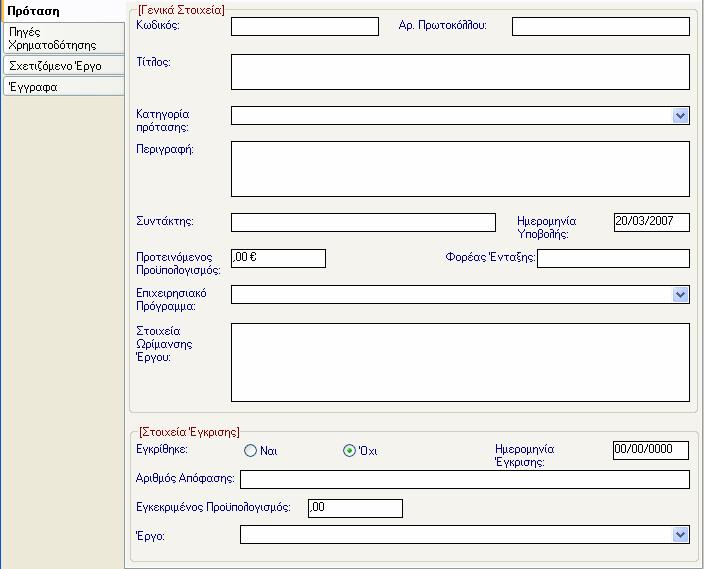The height and width of the screenshot is (569, 704).
Task: Click the Φορέας Ένταξης input field
Action: click(x=613, y=259)
